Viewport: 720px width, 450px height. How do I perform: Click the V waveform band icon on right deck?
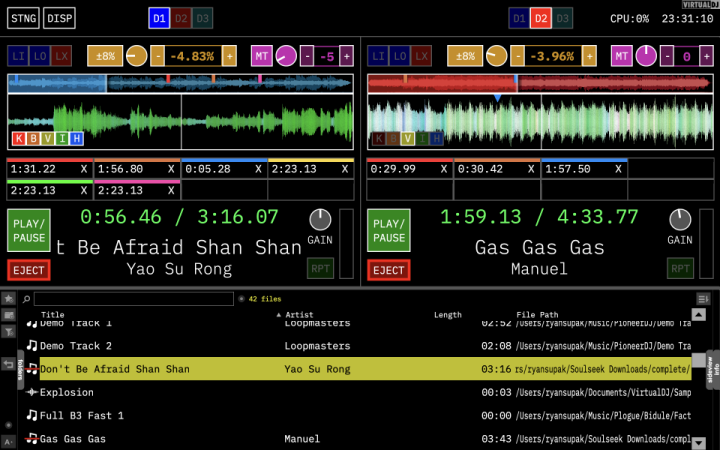click(x=407, y=138)
